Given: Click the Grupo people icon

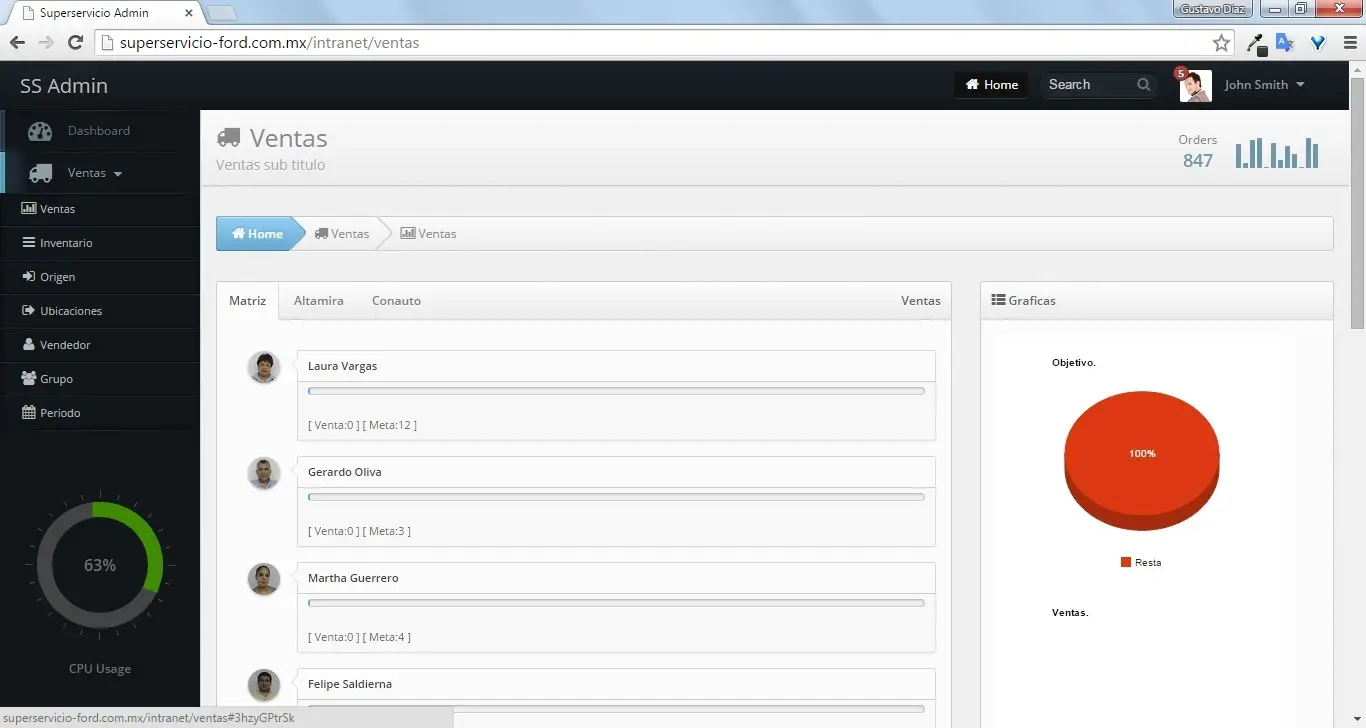Looking at the screenshot, I should coord(29,379).
